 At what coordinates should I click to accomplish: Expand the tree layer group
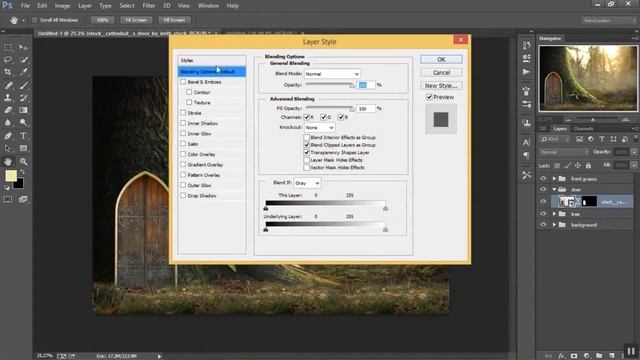pos(554,214)
